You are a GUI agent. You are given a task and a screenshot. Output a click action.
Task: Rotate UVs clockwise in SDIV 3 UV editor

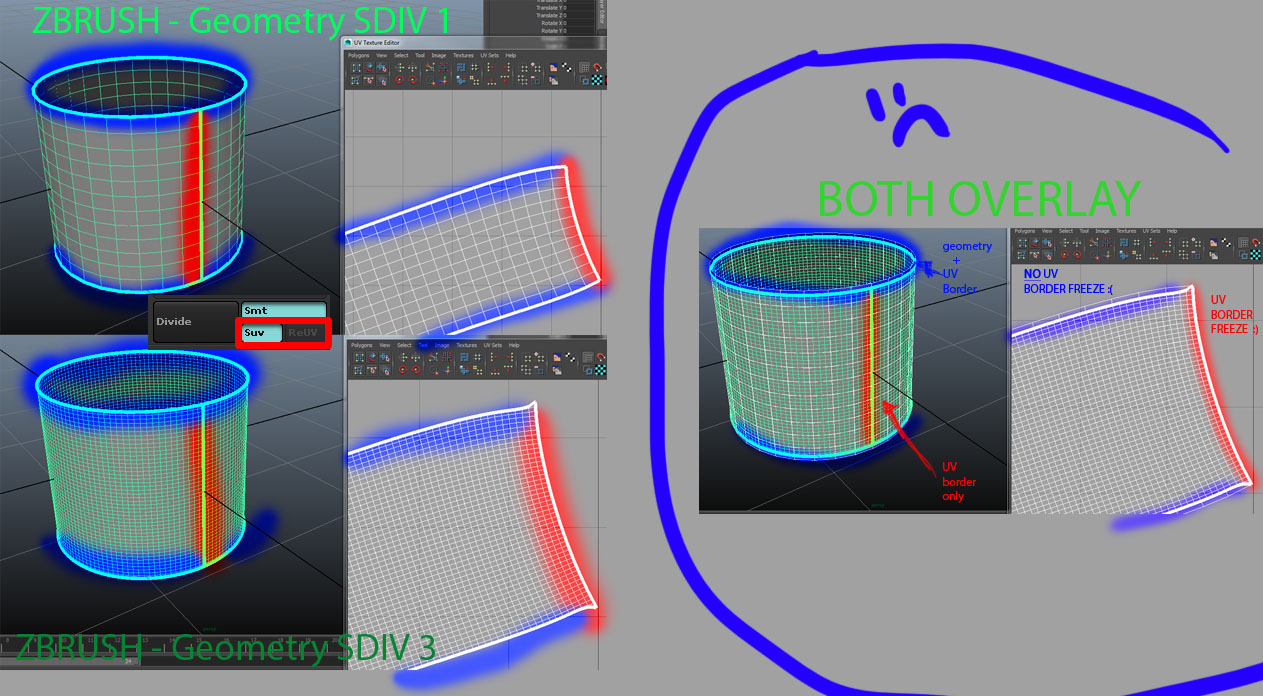pyautogui.click(x=416, y=369)
